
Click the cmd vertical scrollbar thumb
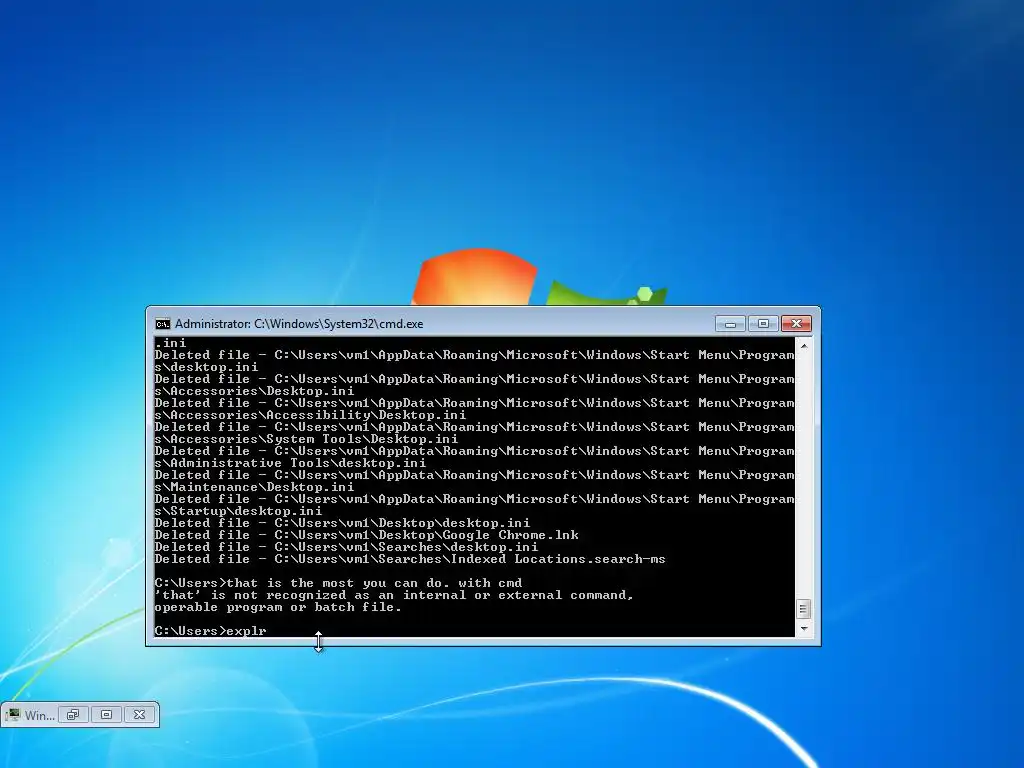[x=804, y=609]
